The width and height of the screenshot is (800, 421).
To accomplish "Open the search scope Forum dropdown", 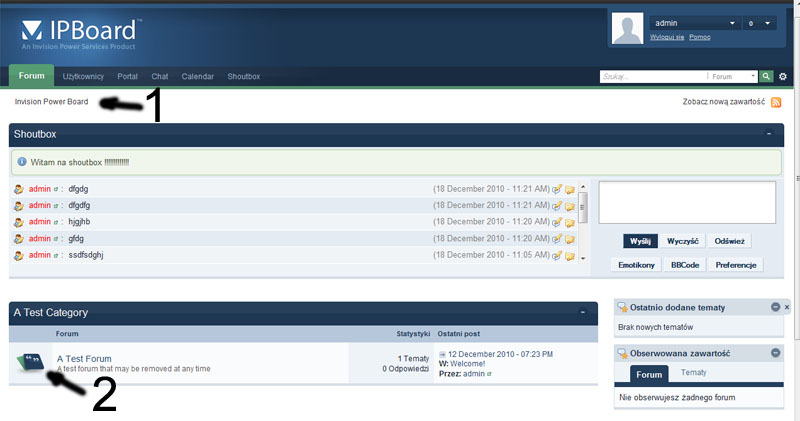I will click(x=733, y=77).
